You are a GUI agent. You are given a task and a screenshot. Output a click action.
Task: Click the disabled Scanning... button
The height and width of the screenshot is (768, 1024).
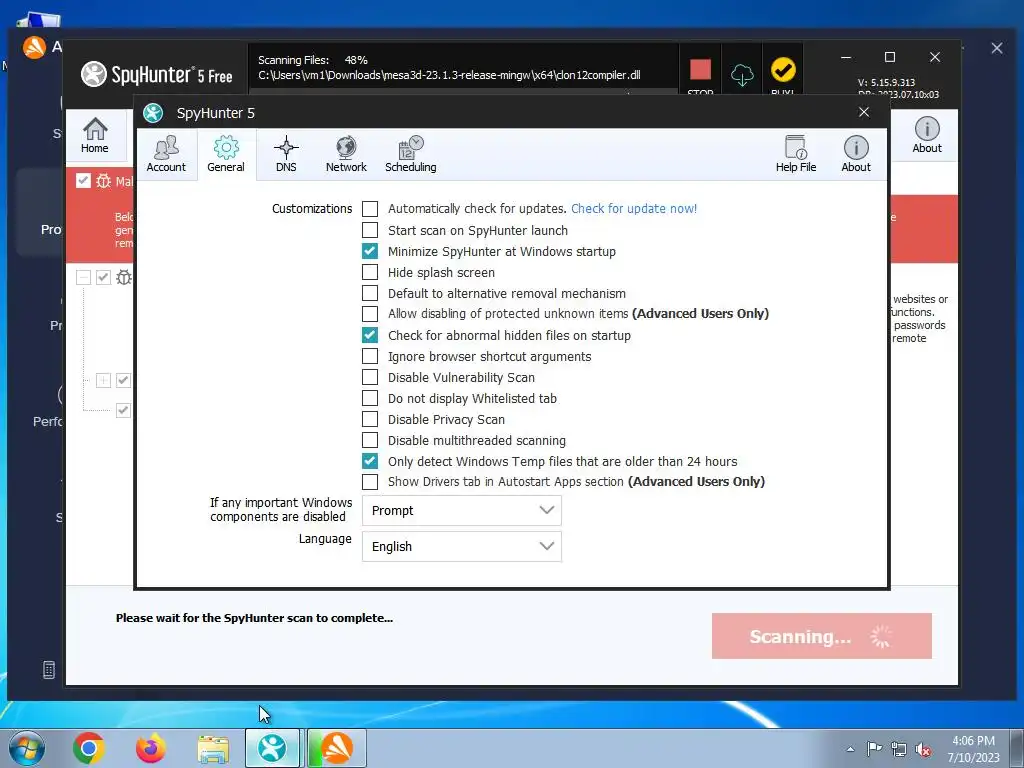click(822, 635)
